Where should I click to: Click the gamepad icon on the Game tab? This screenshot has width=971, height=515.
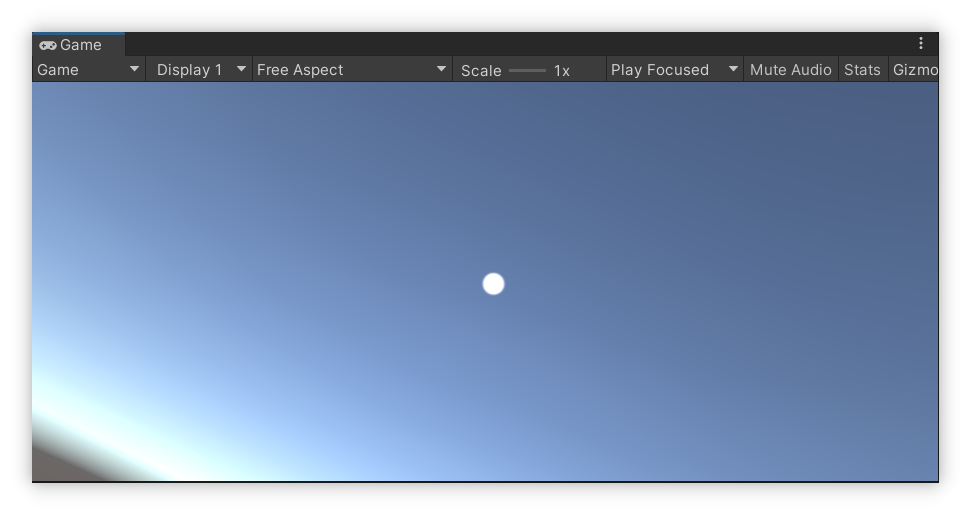(x=47, y=45)
